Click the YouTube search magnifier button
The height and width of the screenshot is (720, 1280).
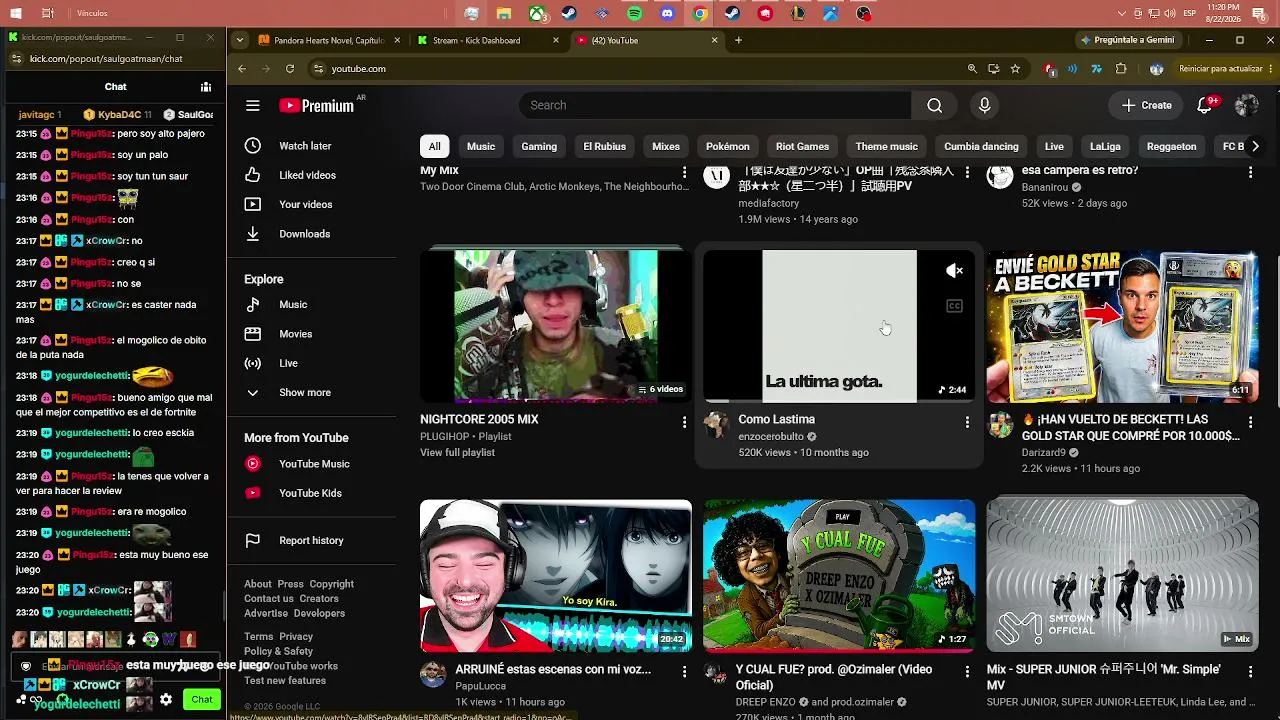click(934, 105)
